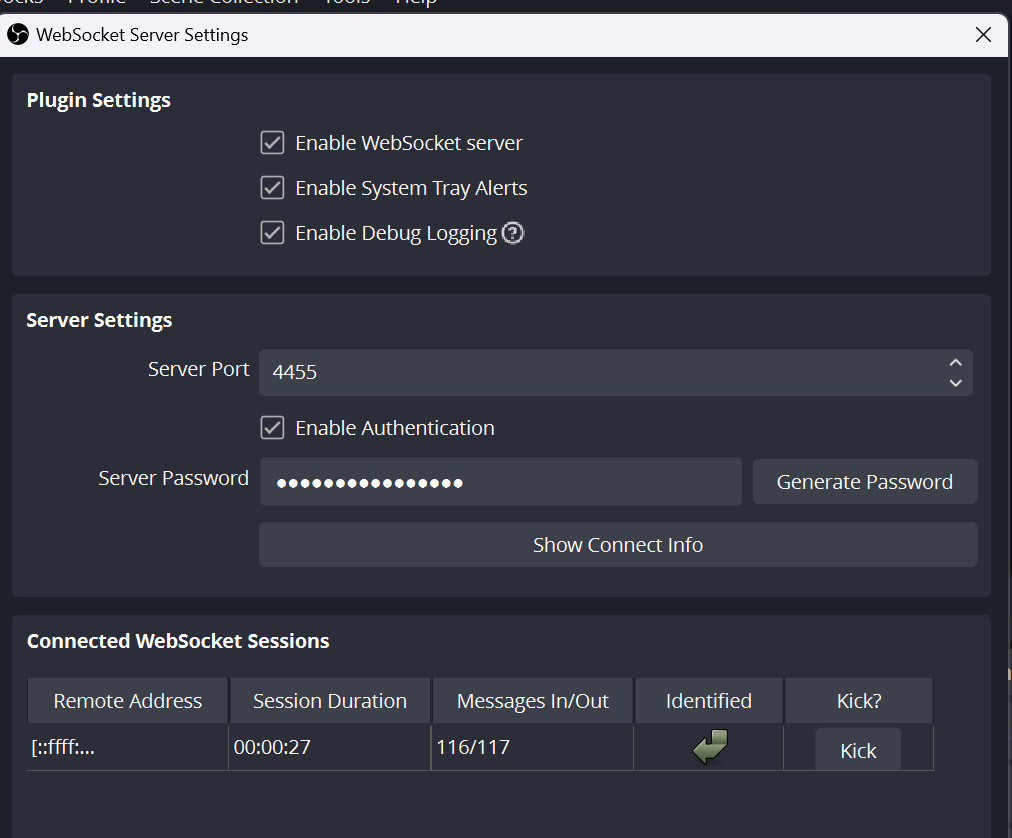Toggle Enable Authentication checkbox

272,427
